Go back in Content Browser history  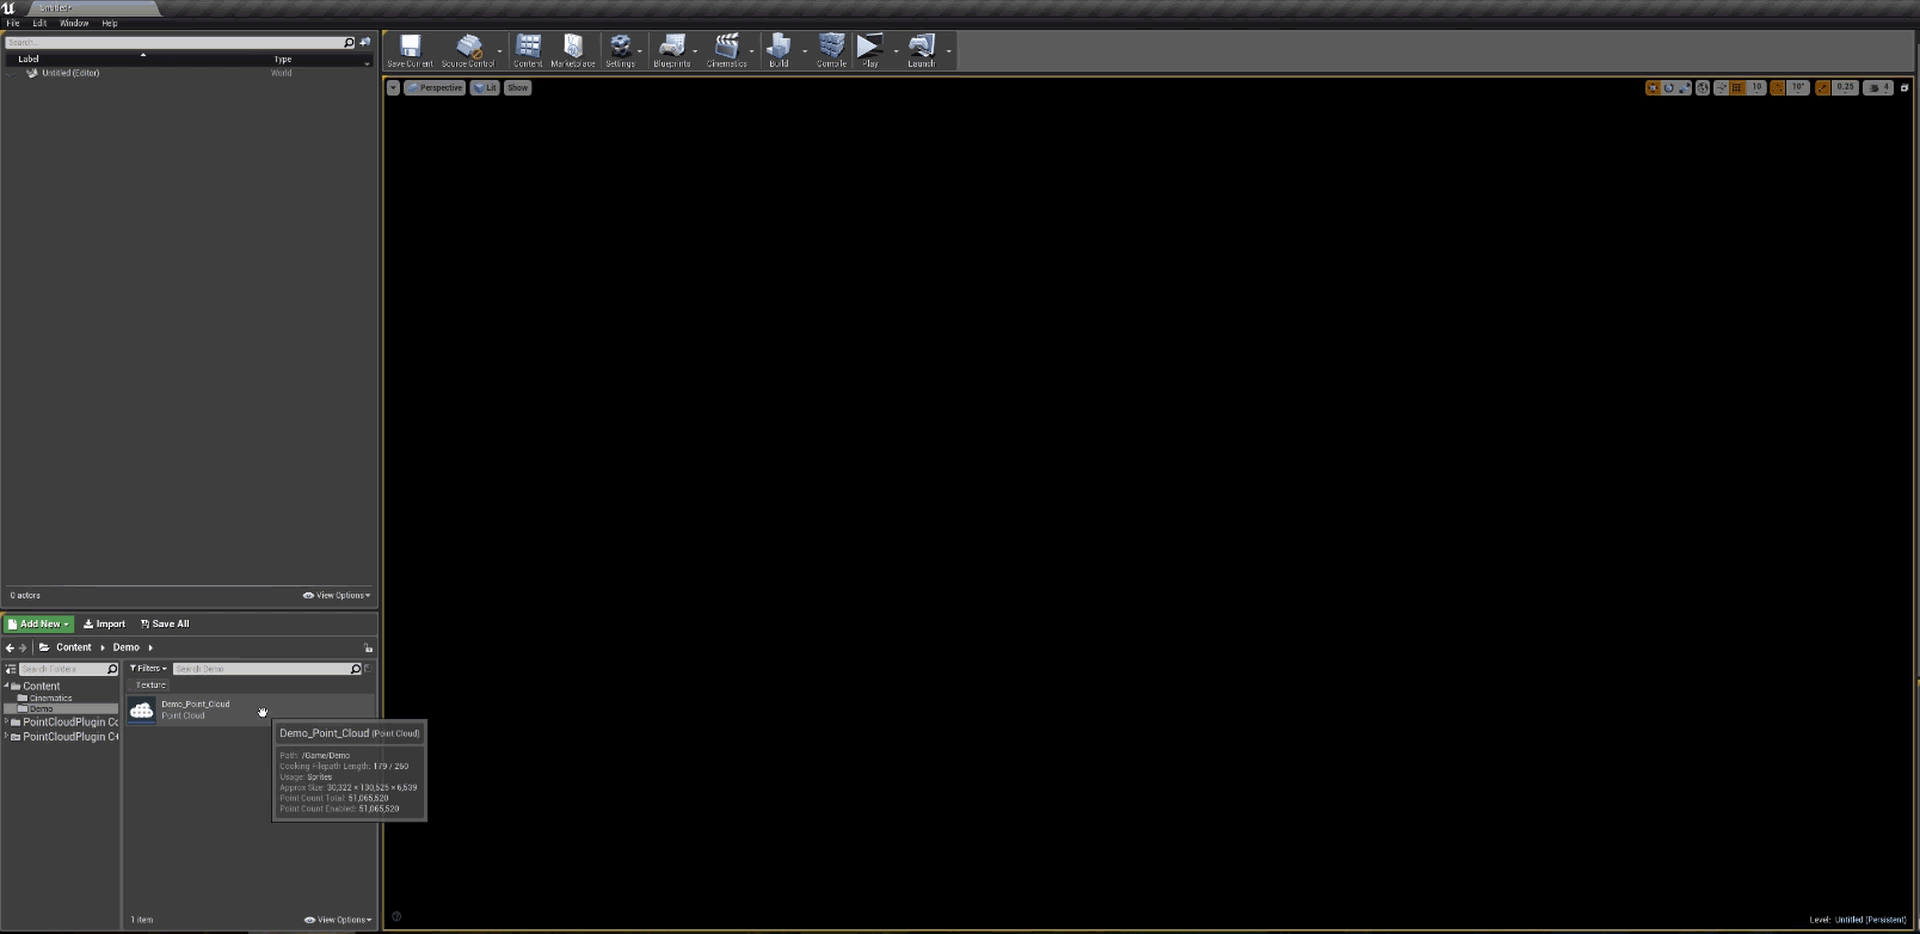click(x=10, y=648)
